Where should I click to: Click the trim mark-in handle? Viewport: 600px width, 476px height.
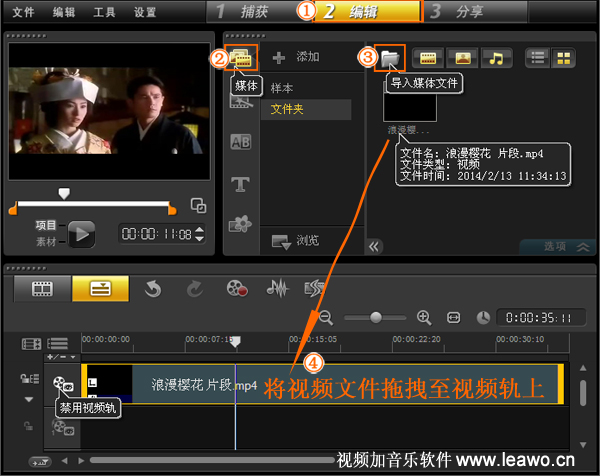point(13,209)
